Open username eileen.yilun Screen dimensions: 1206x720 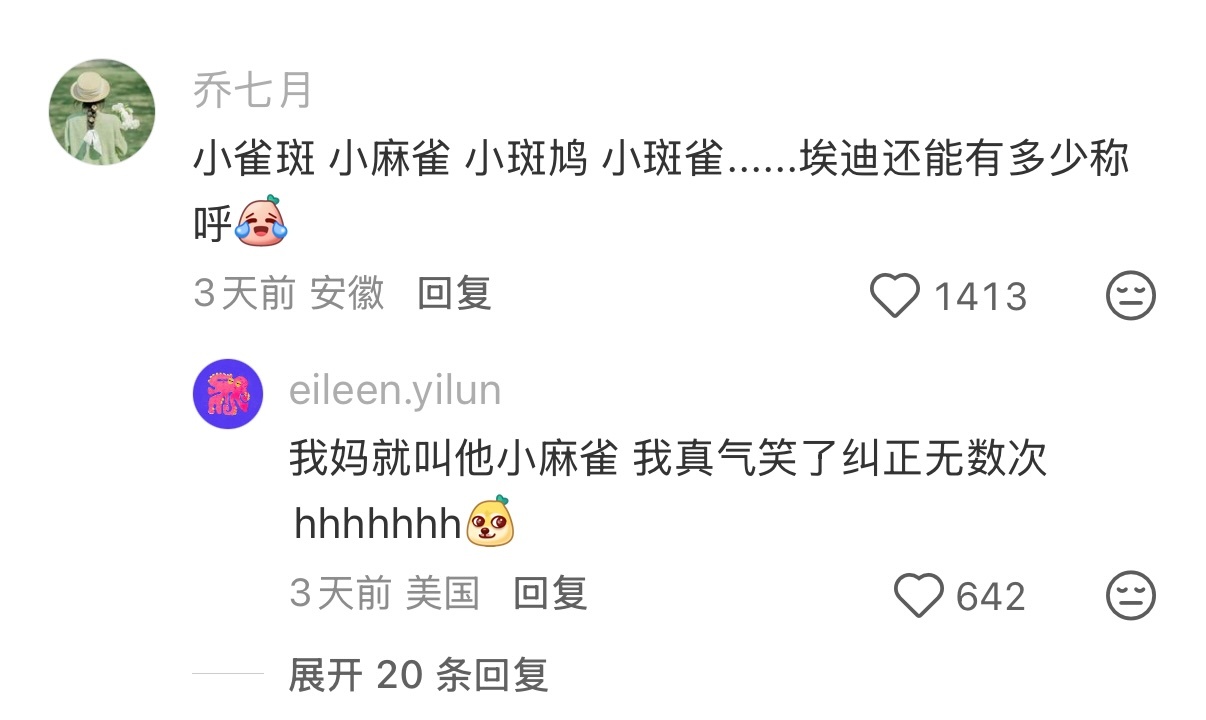point(395,390)
